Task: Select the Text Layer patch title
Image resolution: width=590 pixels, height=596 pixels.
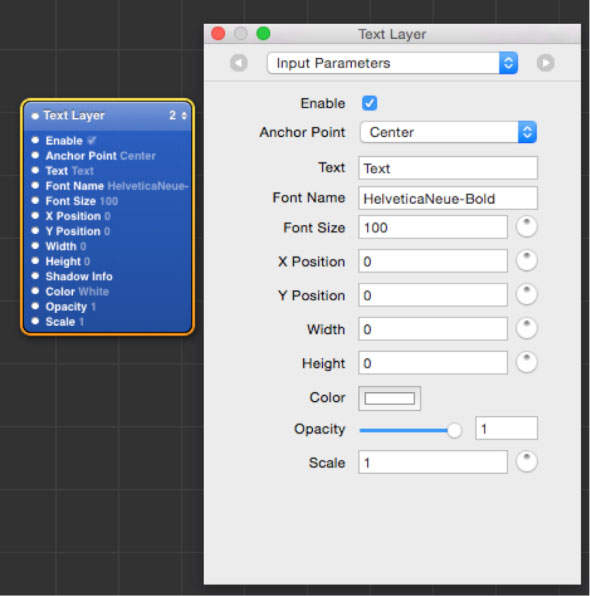Action: tap(74, 115)
